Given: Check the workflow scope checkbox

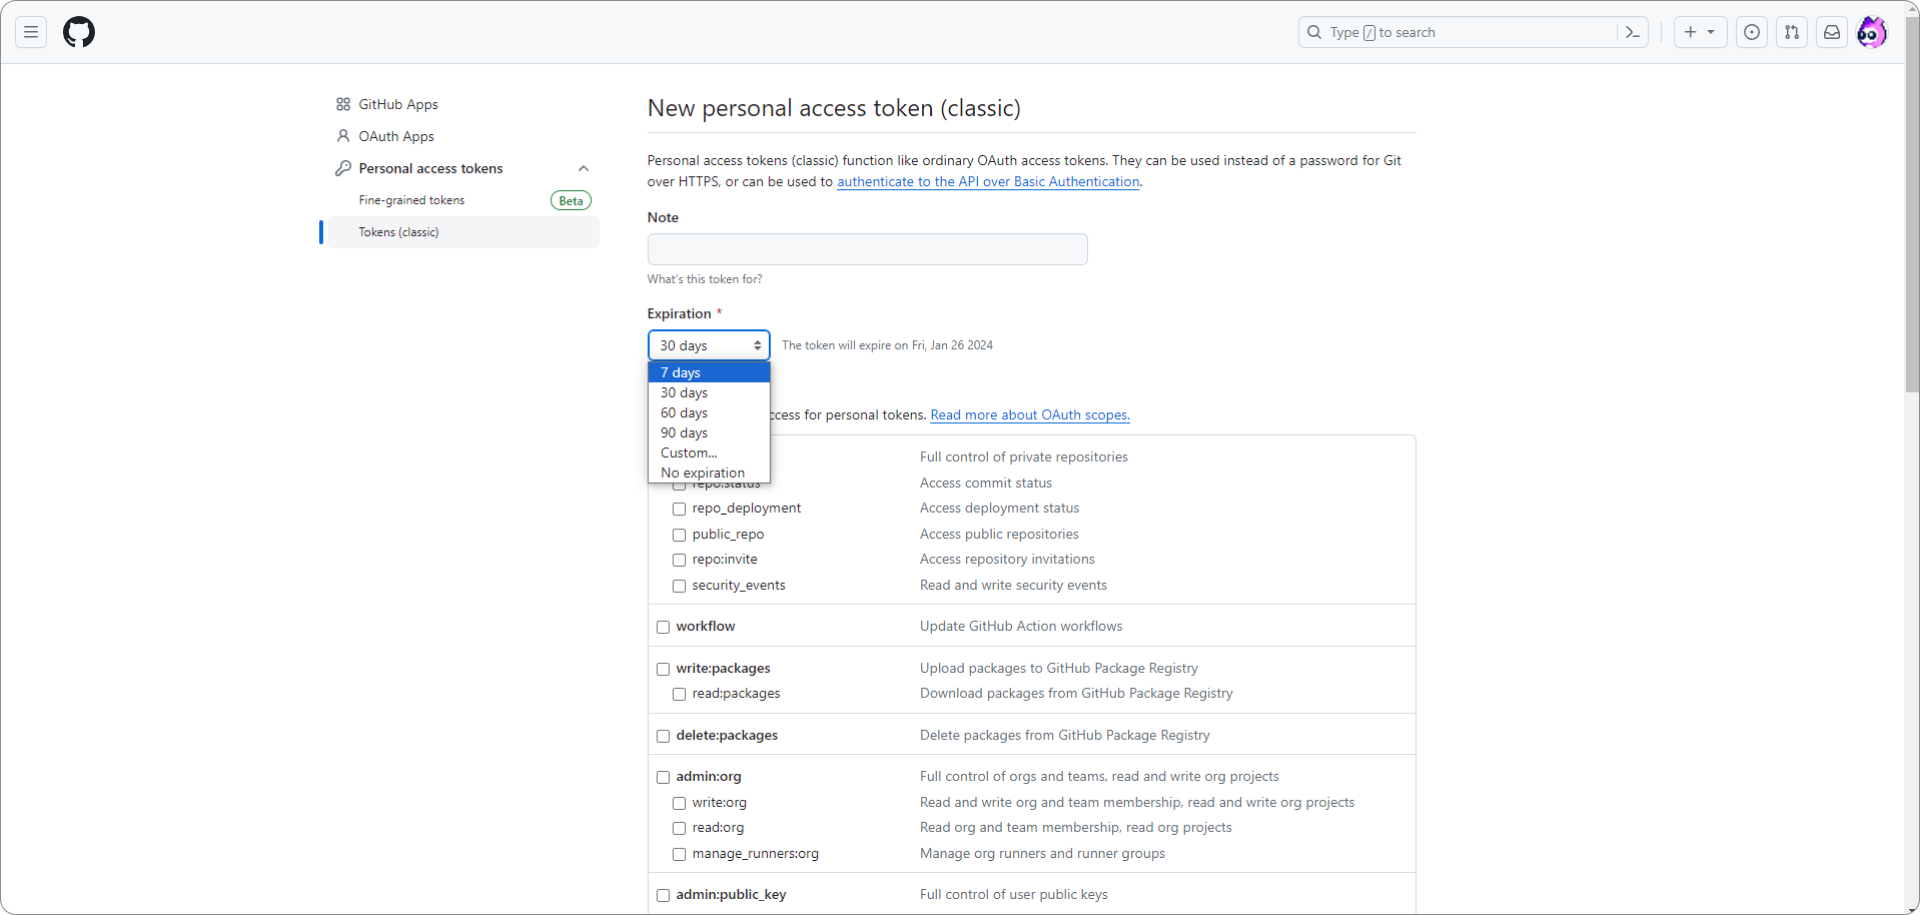Looking at the screenshot, I should coord(663,627).
